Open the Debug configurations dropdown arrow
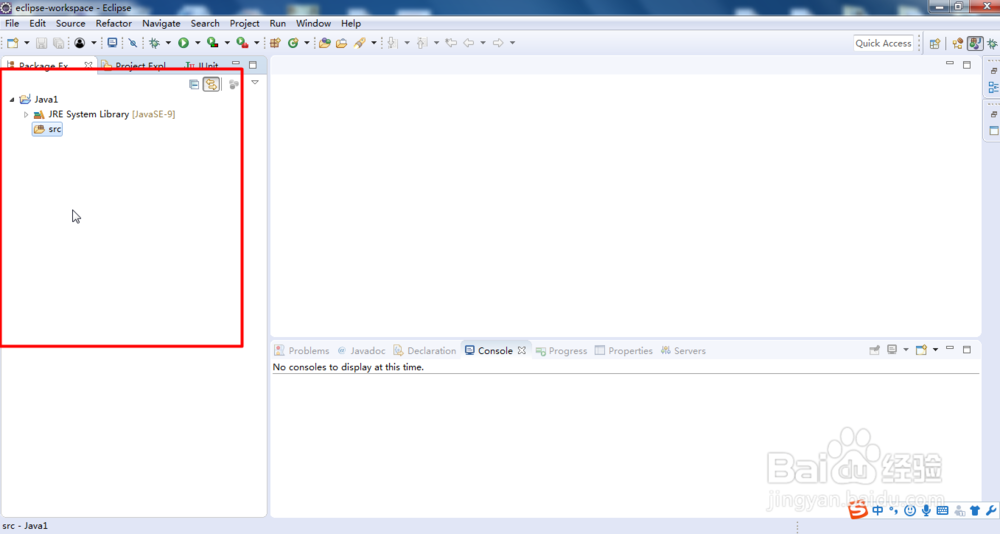This screenshot has height=534, width=1000. (x=168, y=43)
